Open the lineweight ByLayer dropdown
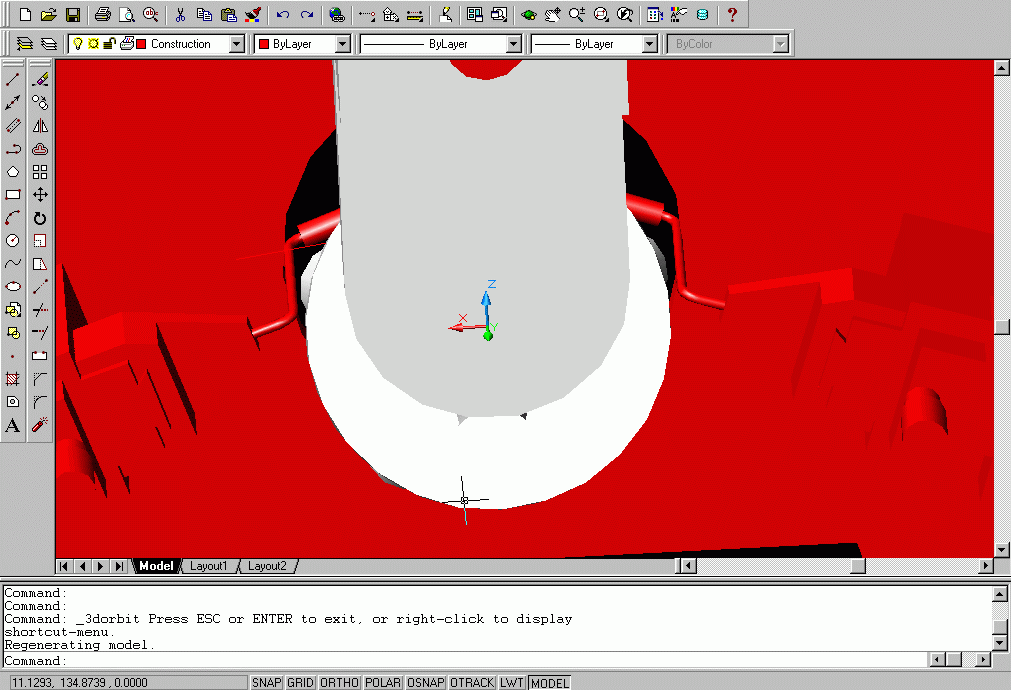1011x690 pixels. click(x=649, y=44)
